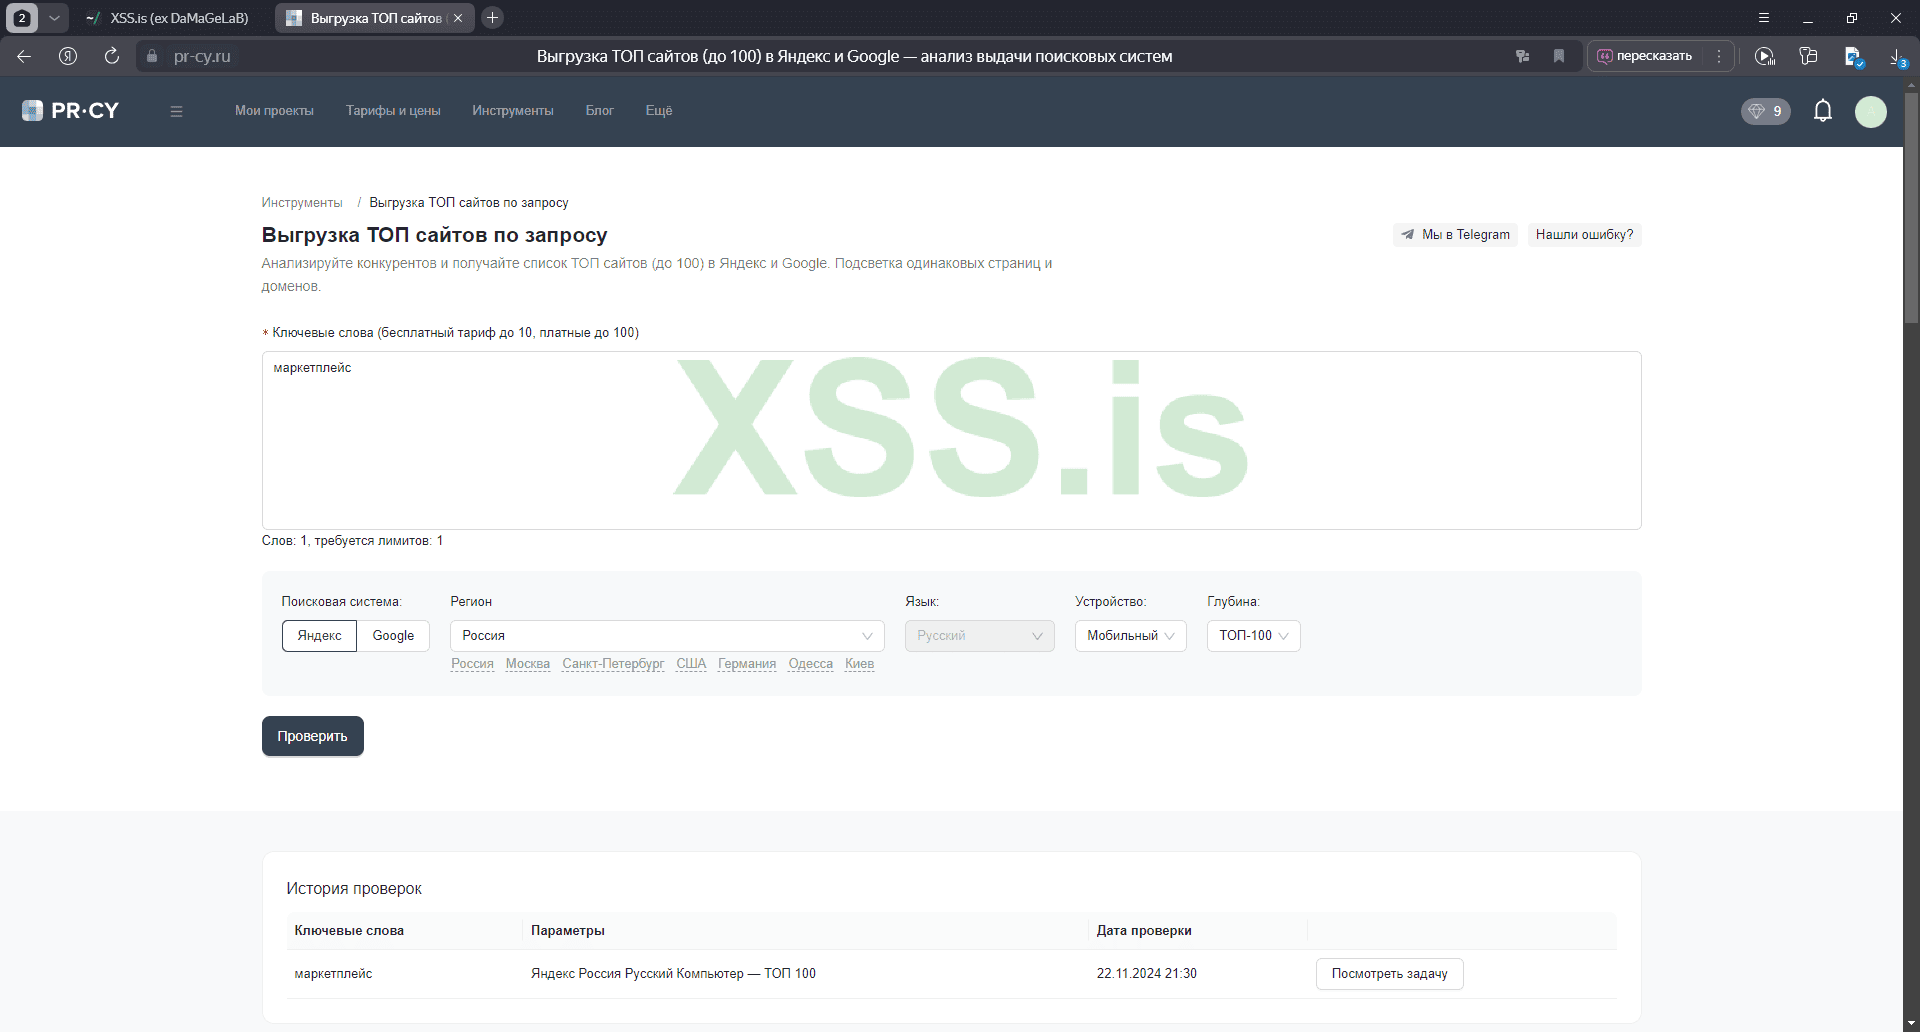Click the "Инструменты" breadcrumb link
Viewport: 1920px width, 1032px height.
click(x=302, y=203)
